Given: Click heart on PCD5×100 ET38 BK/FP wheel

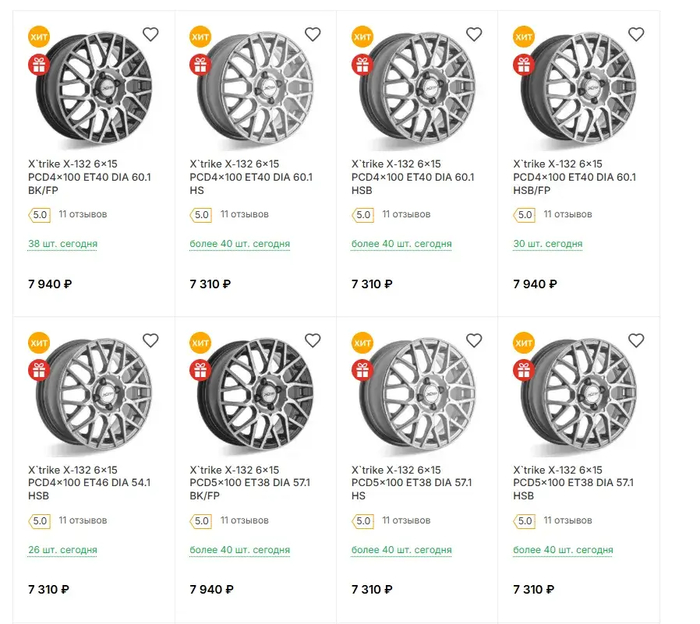Looking at the screenshot, I should (313, 340).
